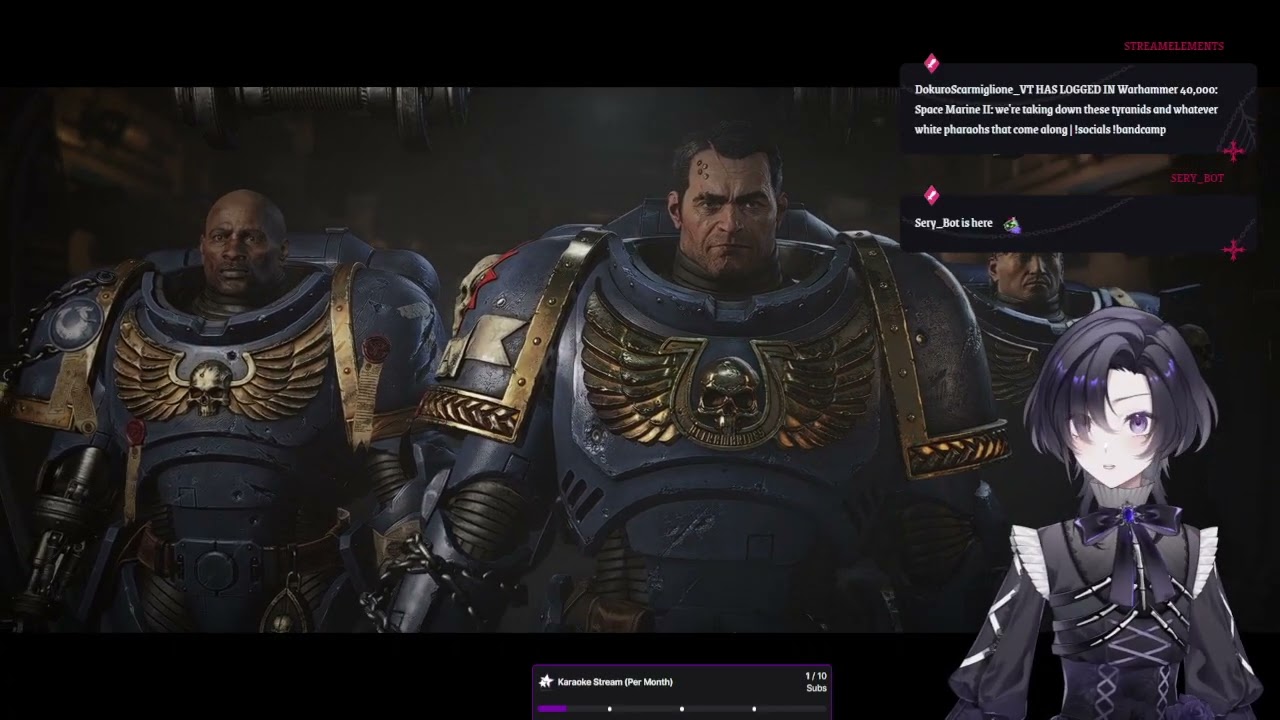This screenshot has width=1280, height=720.
Task: Click the "1 / 10" sub count
Action: tap(816, 676)
